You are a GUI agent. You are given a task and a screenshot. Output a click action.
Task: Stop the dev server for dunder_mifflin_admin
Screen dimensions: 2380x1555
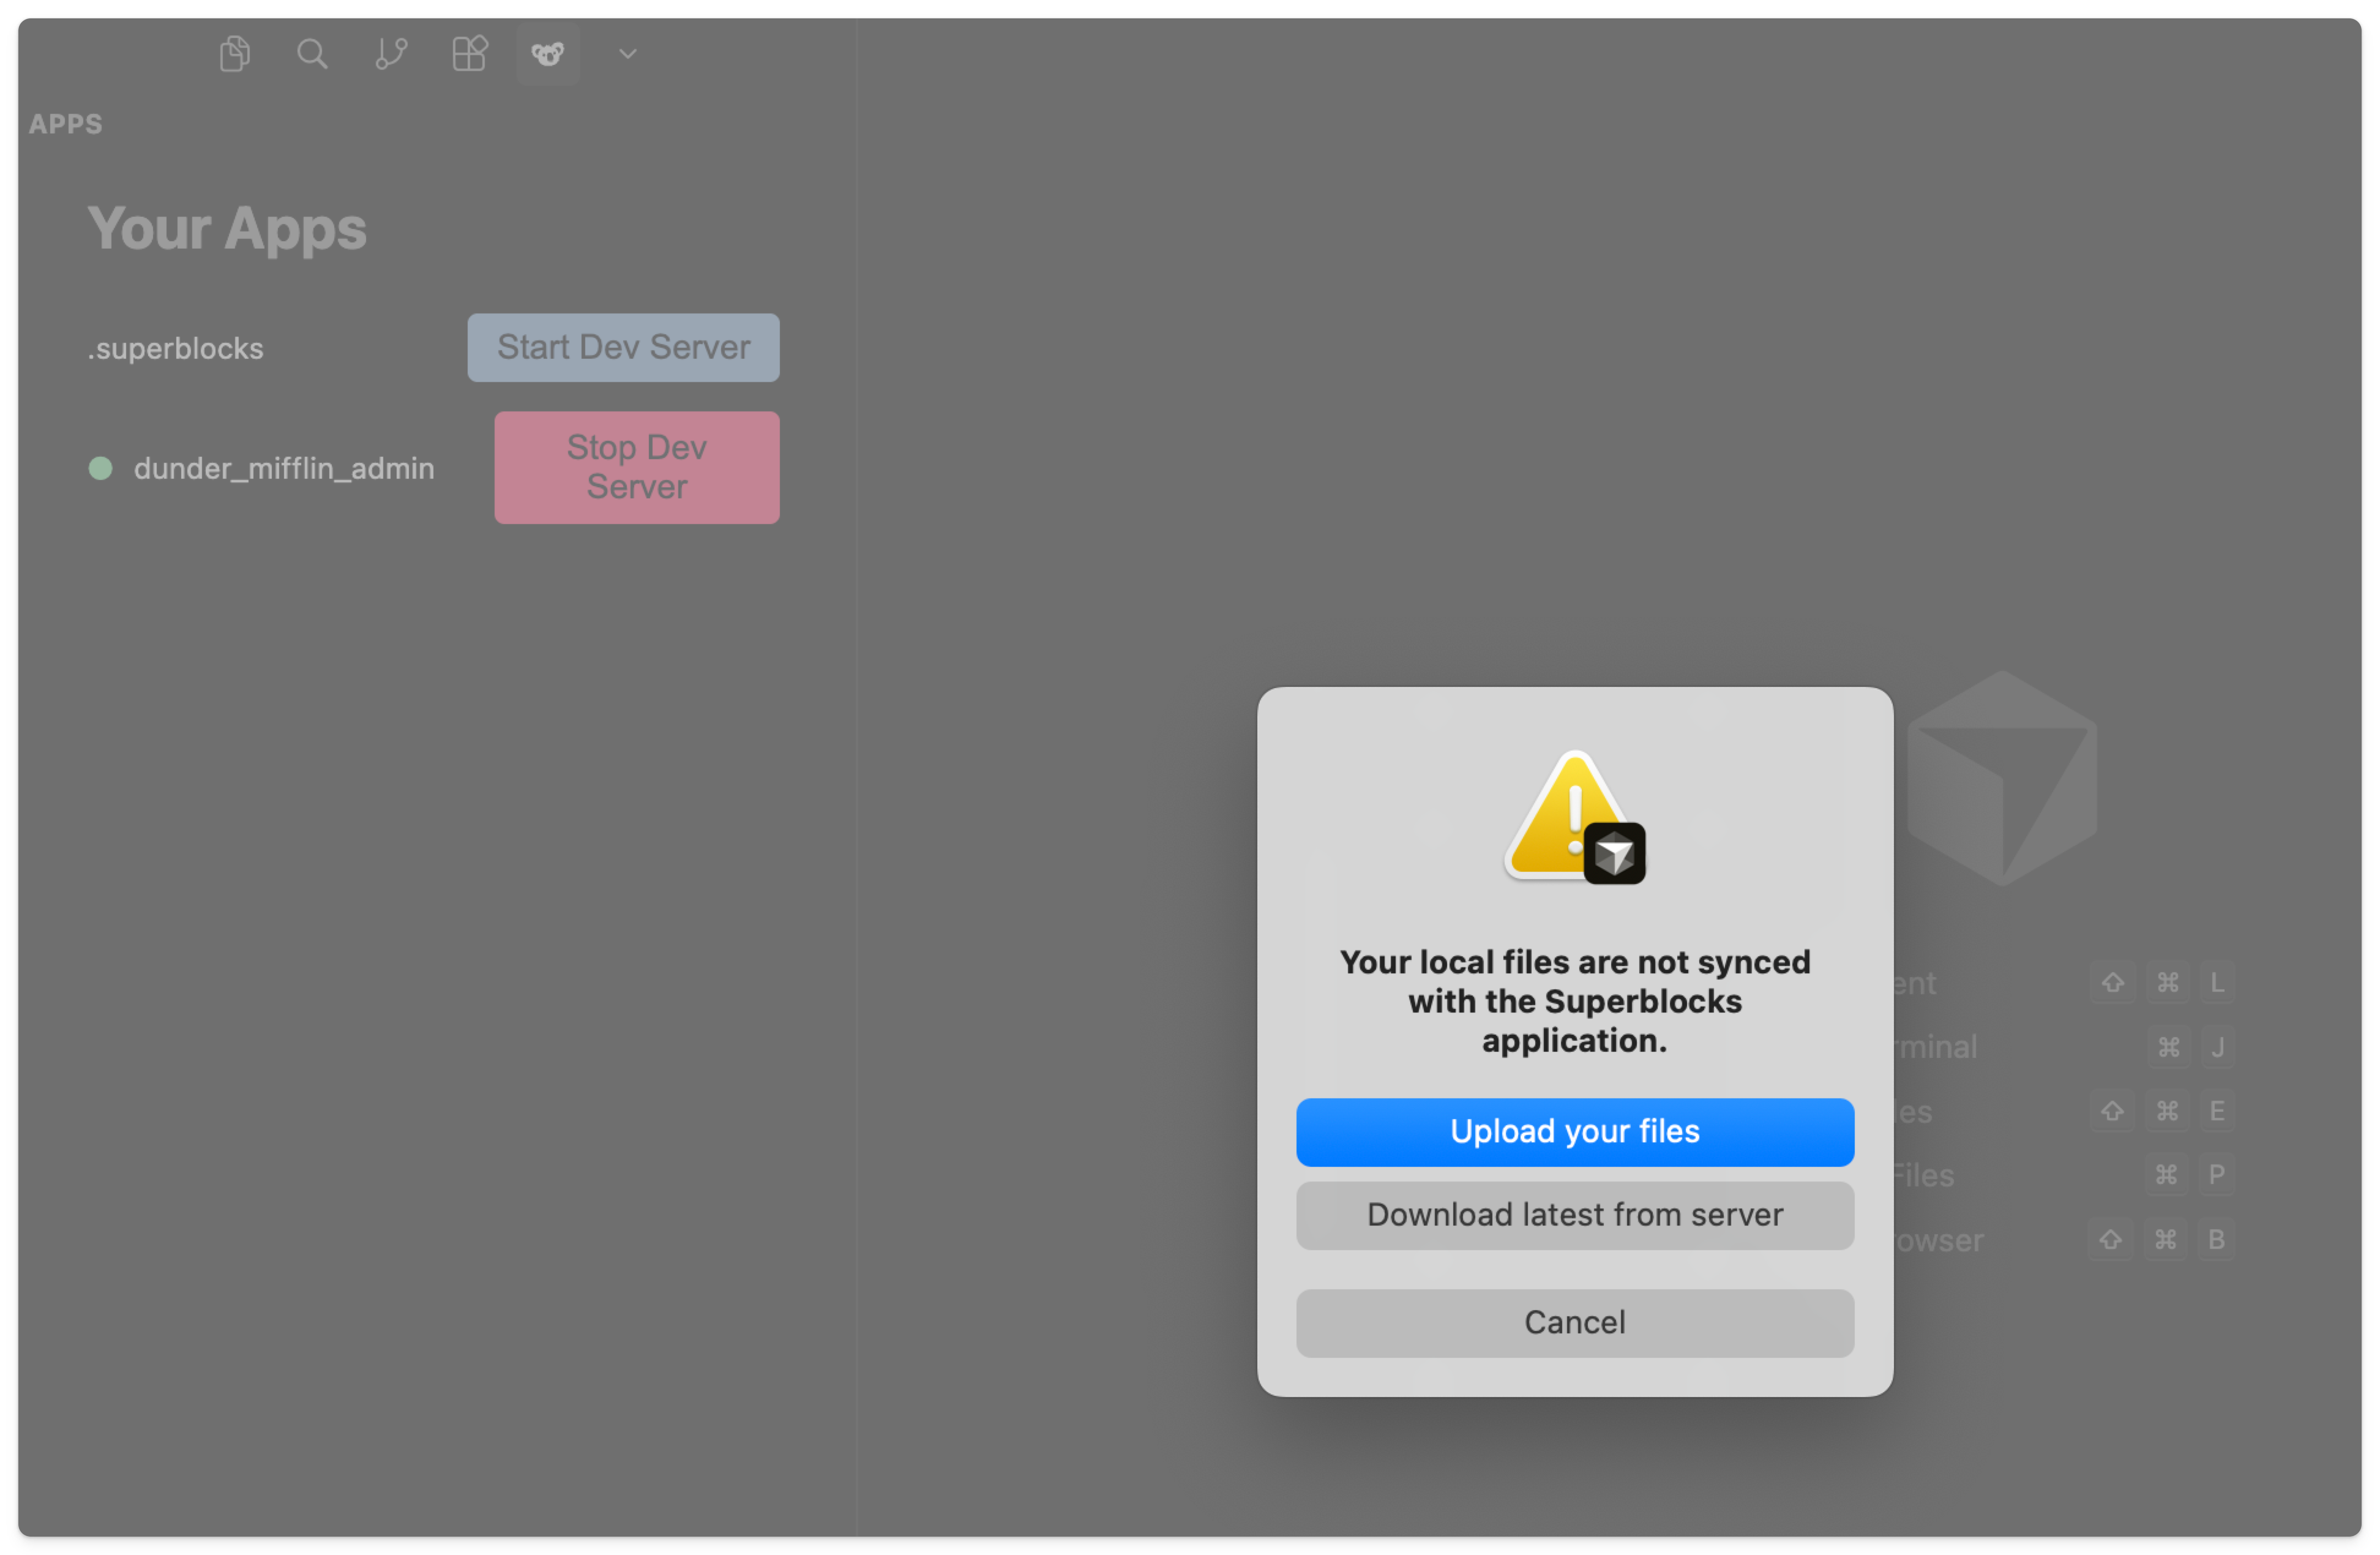tap(636, 467)
